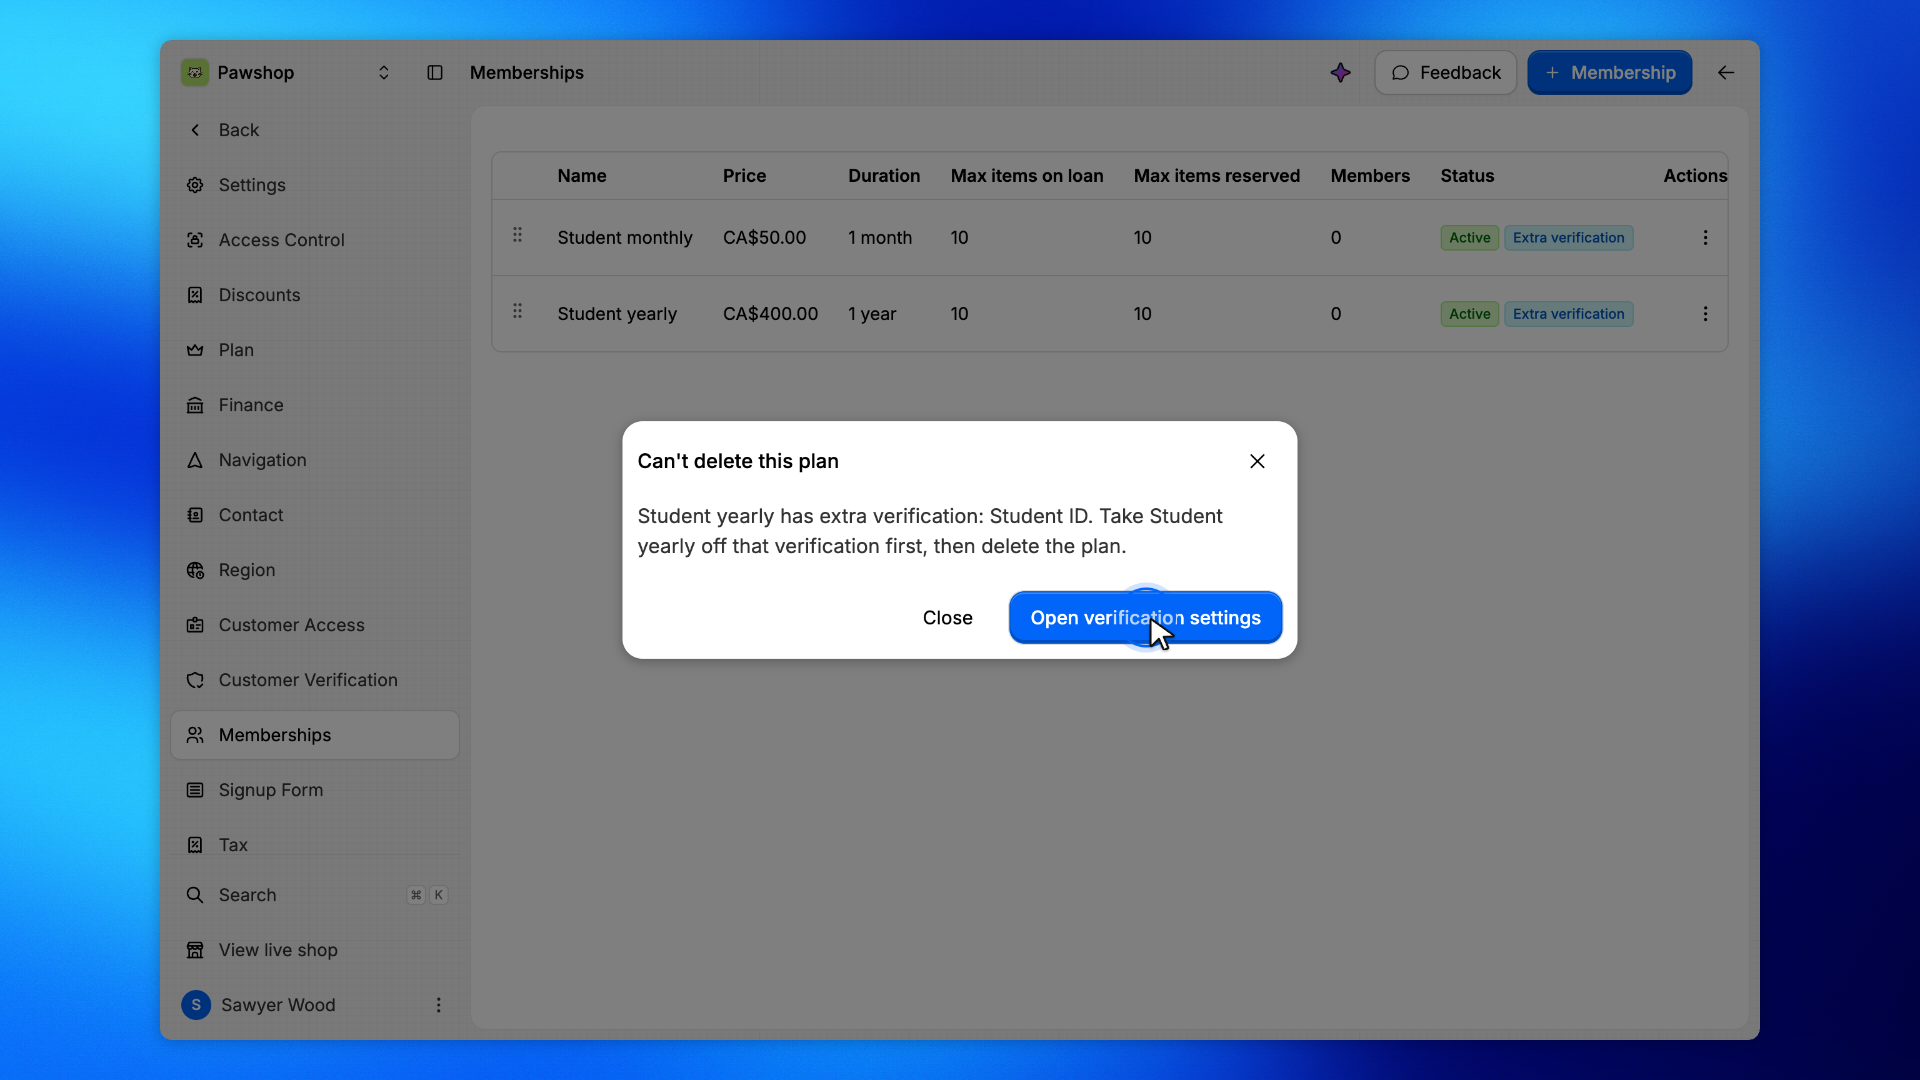This screenshot has width=1920, height=1080.
Task: Click the CA$400.00 price cell
Action: tap(770, 314)
